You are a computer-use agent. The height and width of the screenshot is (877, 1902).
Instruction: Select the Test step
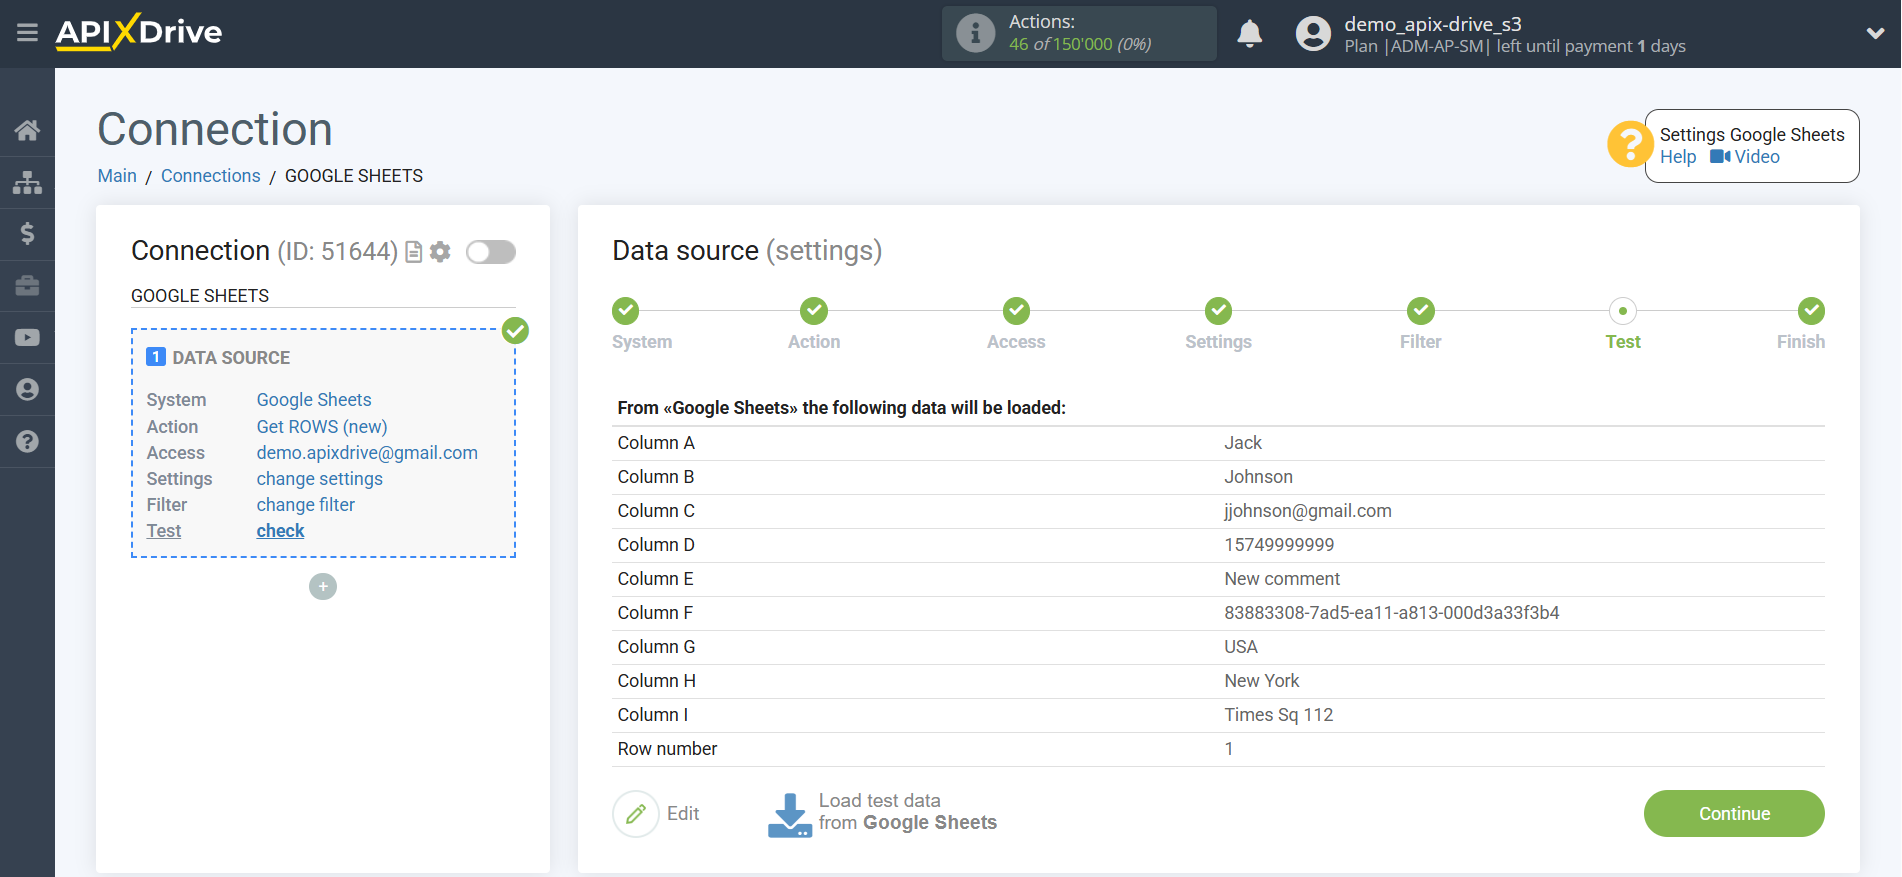[1622, 311]
